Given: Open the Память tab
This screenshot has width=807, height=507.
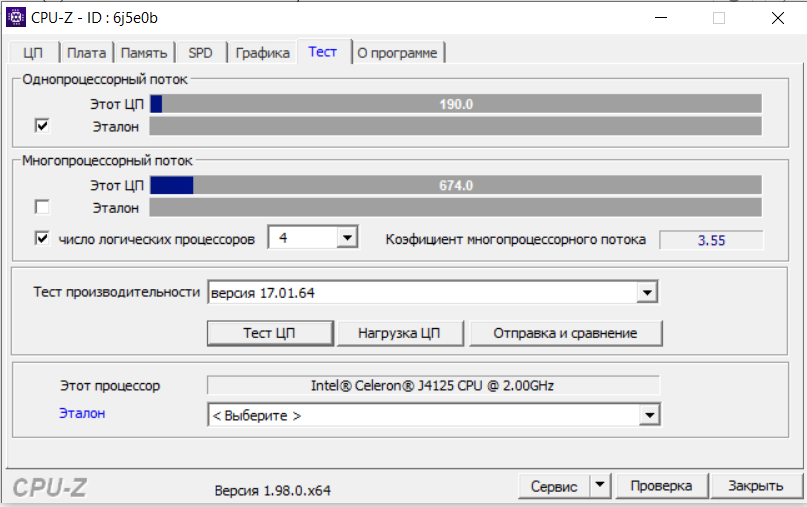Looking at the screenshot, I should pyautogui.click(x=144, y=53).
